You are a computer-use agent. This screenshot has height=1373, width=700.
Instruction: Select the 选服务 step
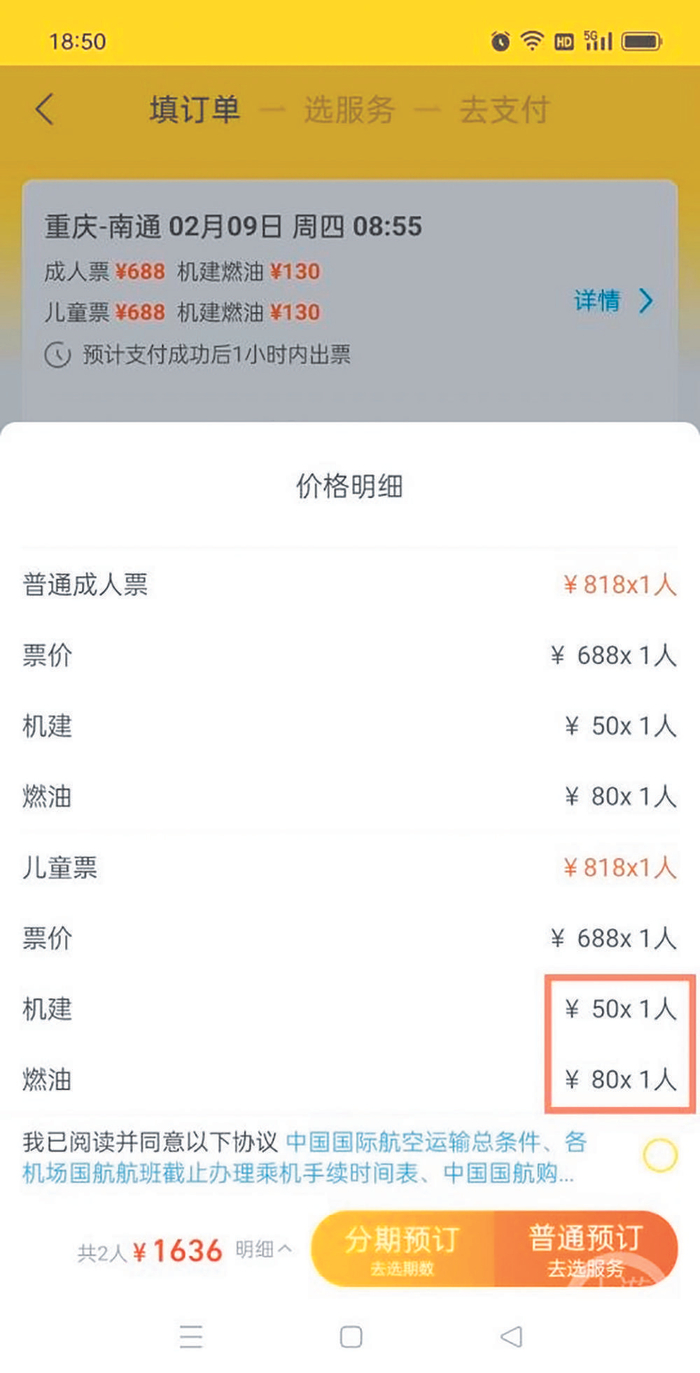tap(349, 109)
